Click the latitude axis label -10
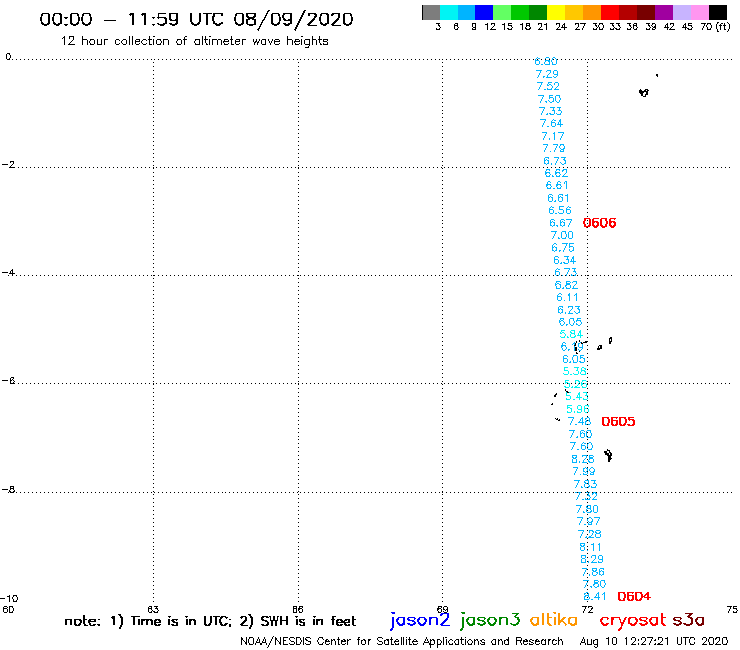This screenshot has width=740, height=650. pyautogui.click(x=9, y=599)
